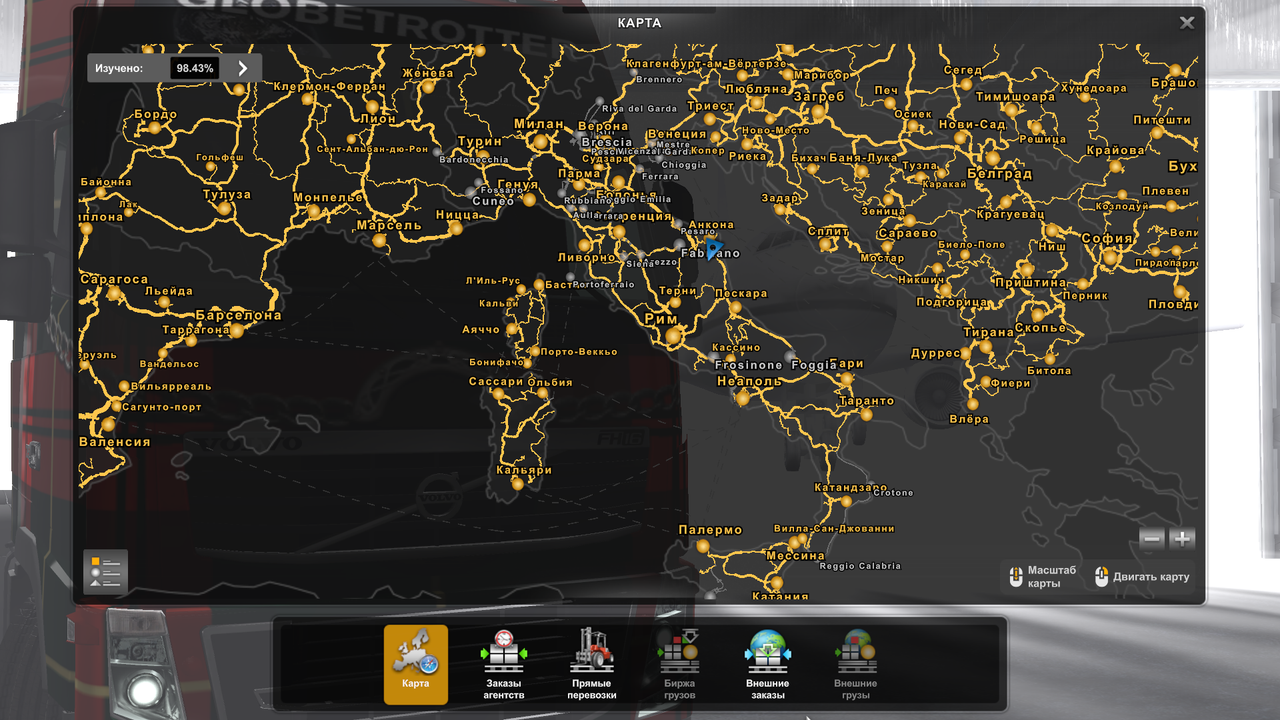The height and width of the screenshot is (720, 1280).
Task: Click the Аяччо city marker
Action: (x=512, y=328)
